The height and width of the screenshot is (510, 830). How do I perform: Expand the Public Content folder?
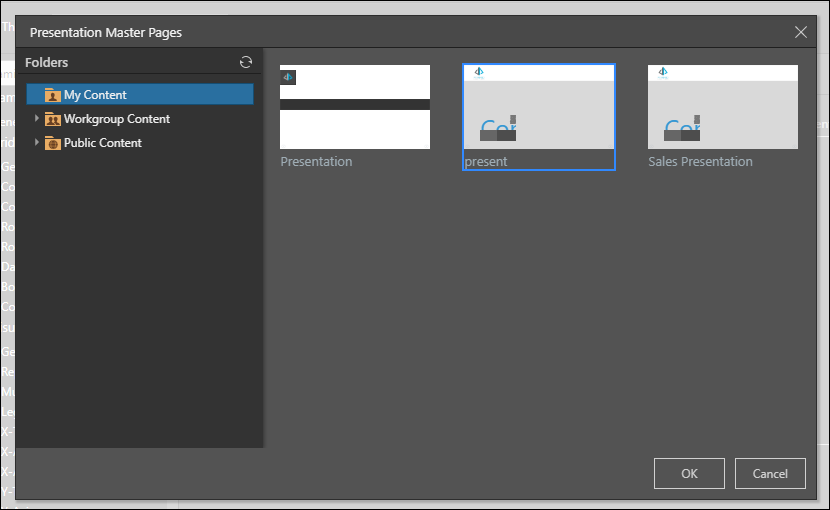pos(37,143)
